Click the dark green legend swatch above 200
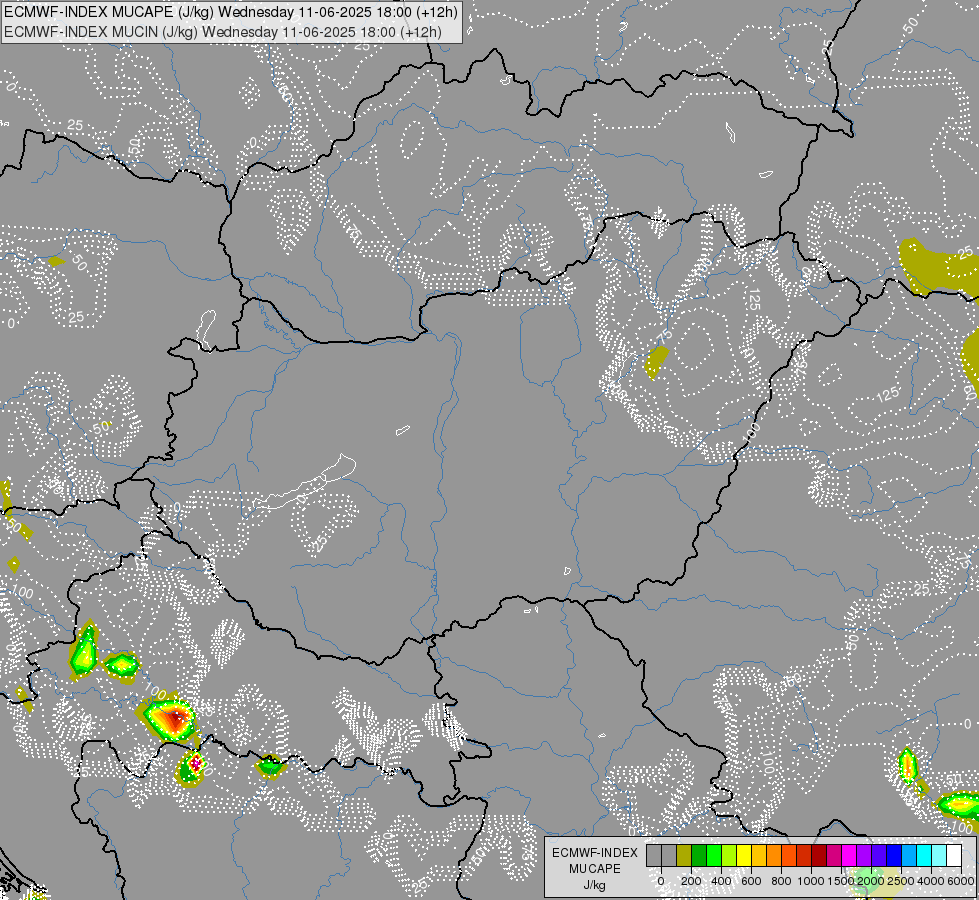 (x=699, y=855)
